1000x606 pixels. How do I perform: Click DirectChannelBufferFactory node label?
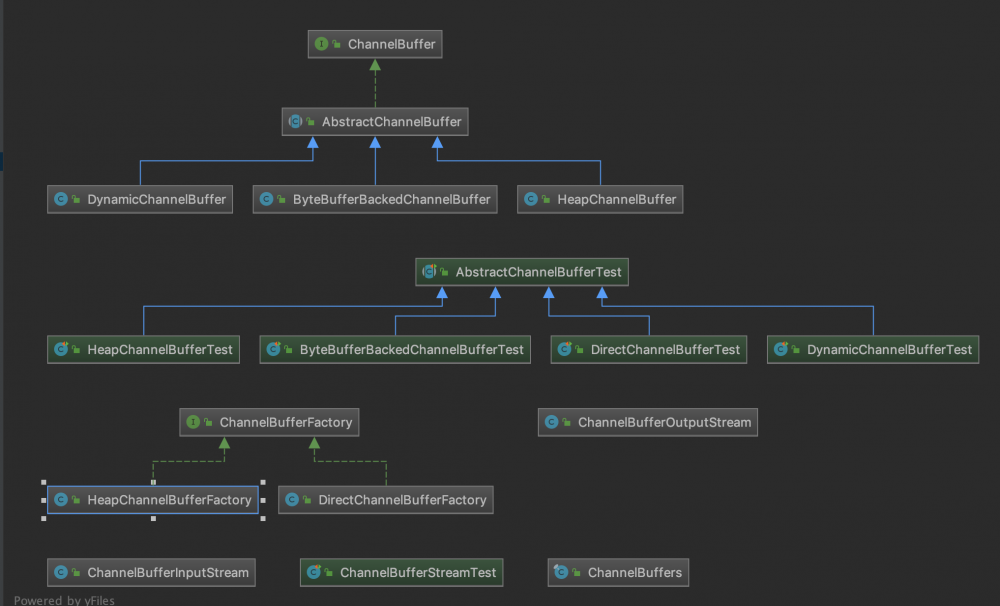(x=402, y=499)
